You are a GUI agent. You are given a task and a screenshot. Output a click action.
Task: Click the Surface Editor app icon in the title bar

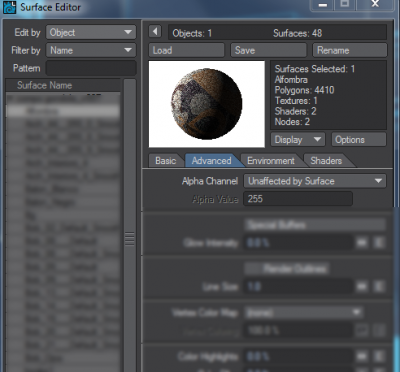(9, 7)
